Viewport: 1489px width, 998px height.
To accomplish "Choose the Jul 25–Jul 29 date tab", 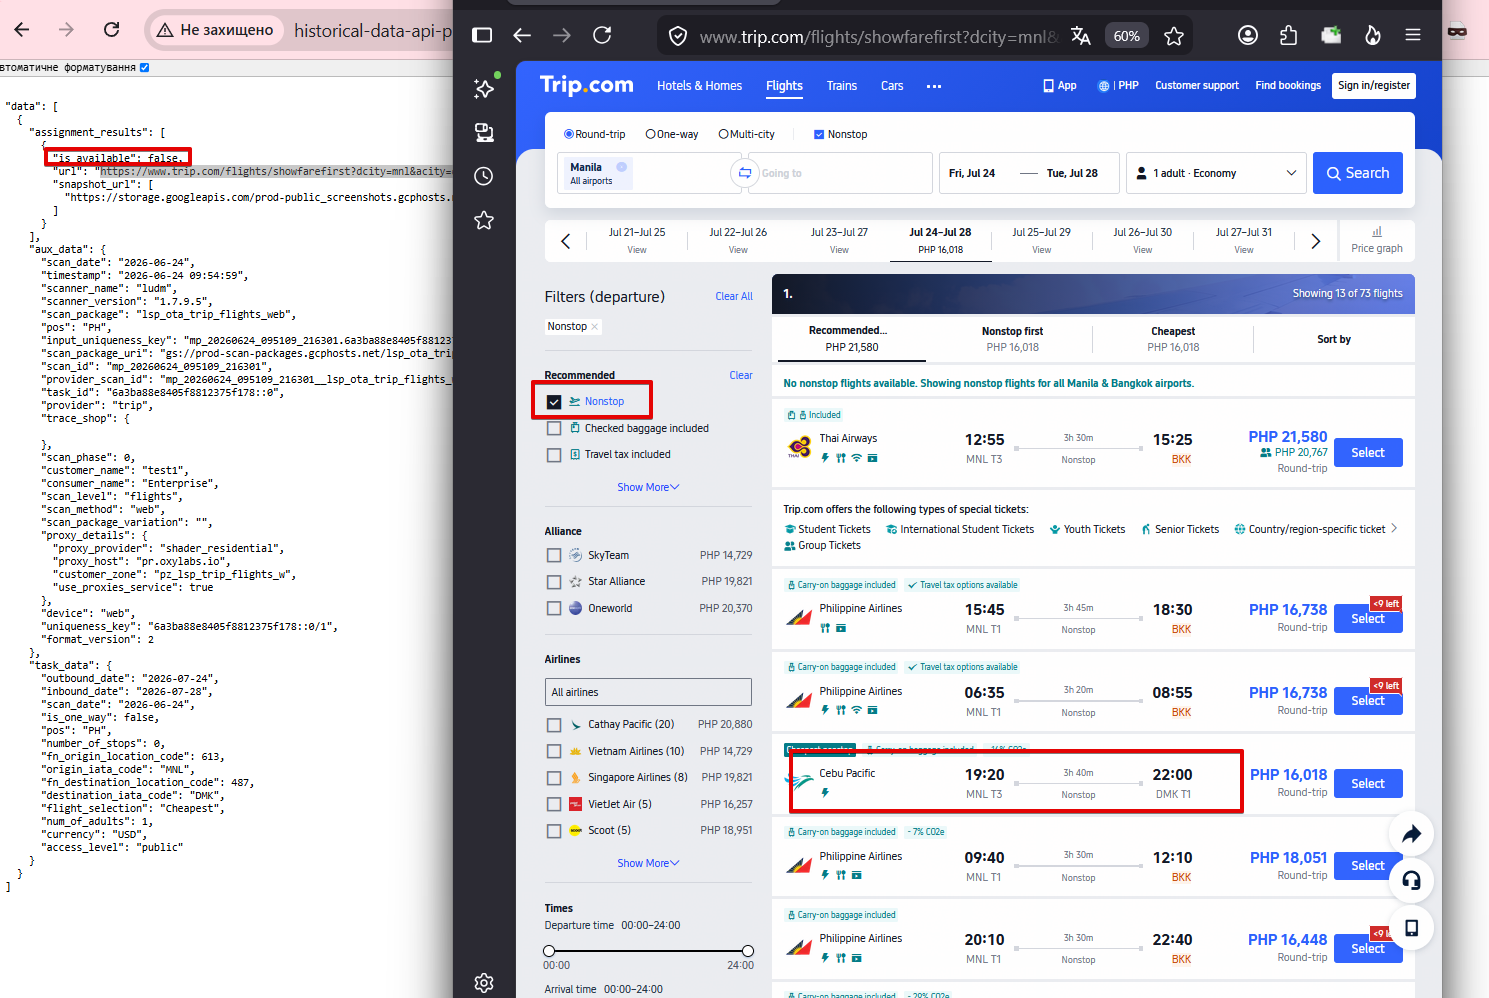I will (1041, 240).
